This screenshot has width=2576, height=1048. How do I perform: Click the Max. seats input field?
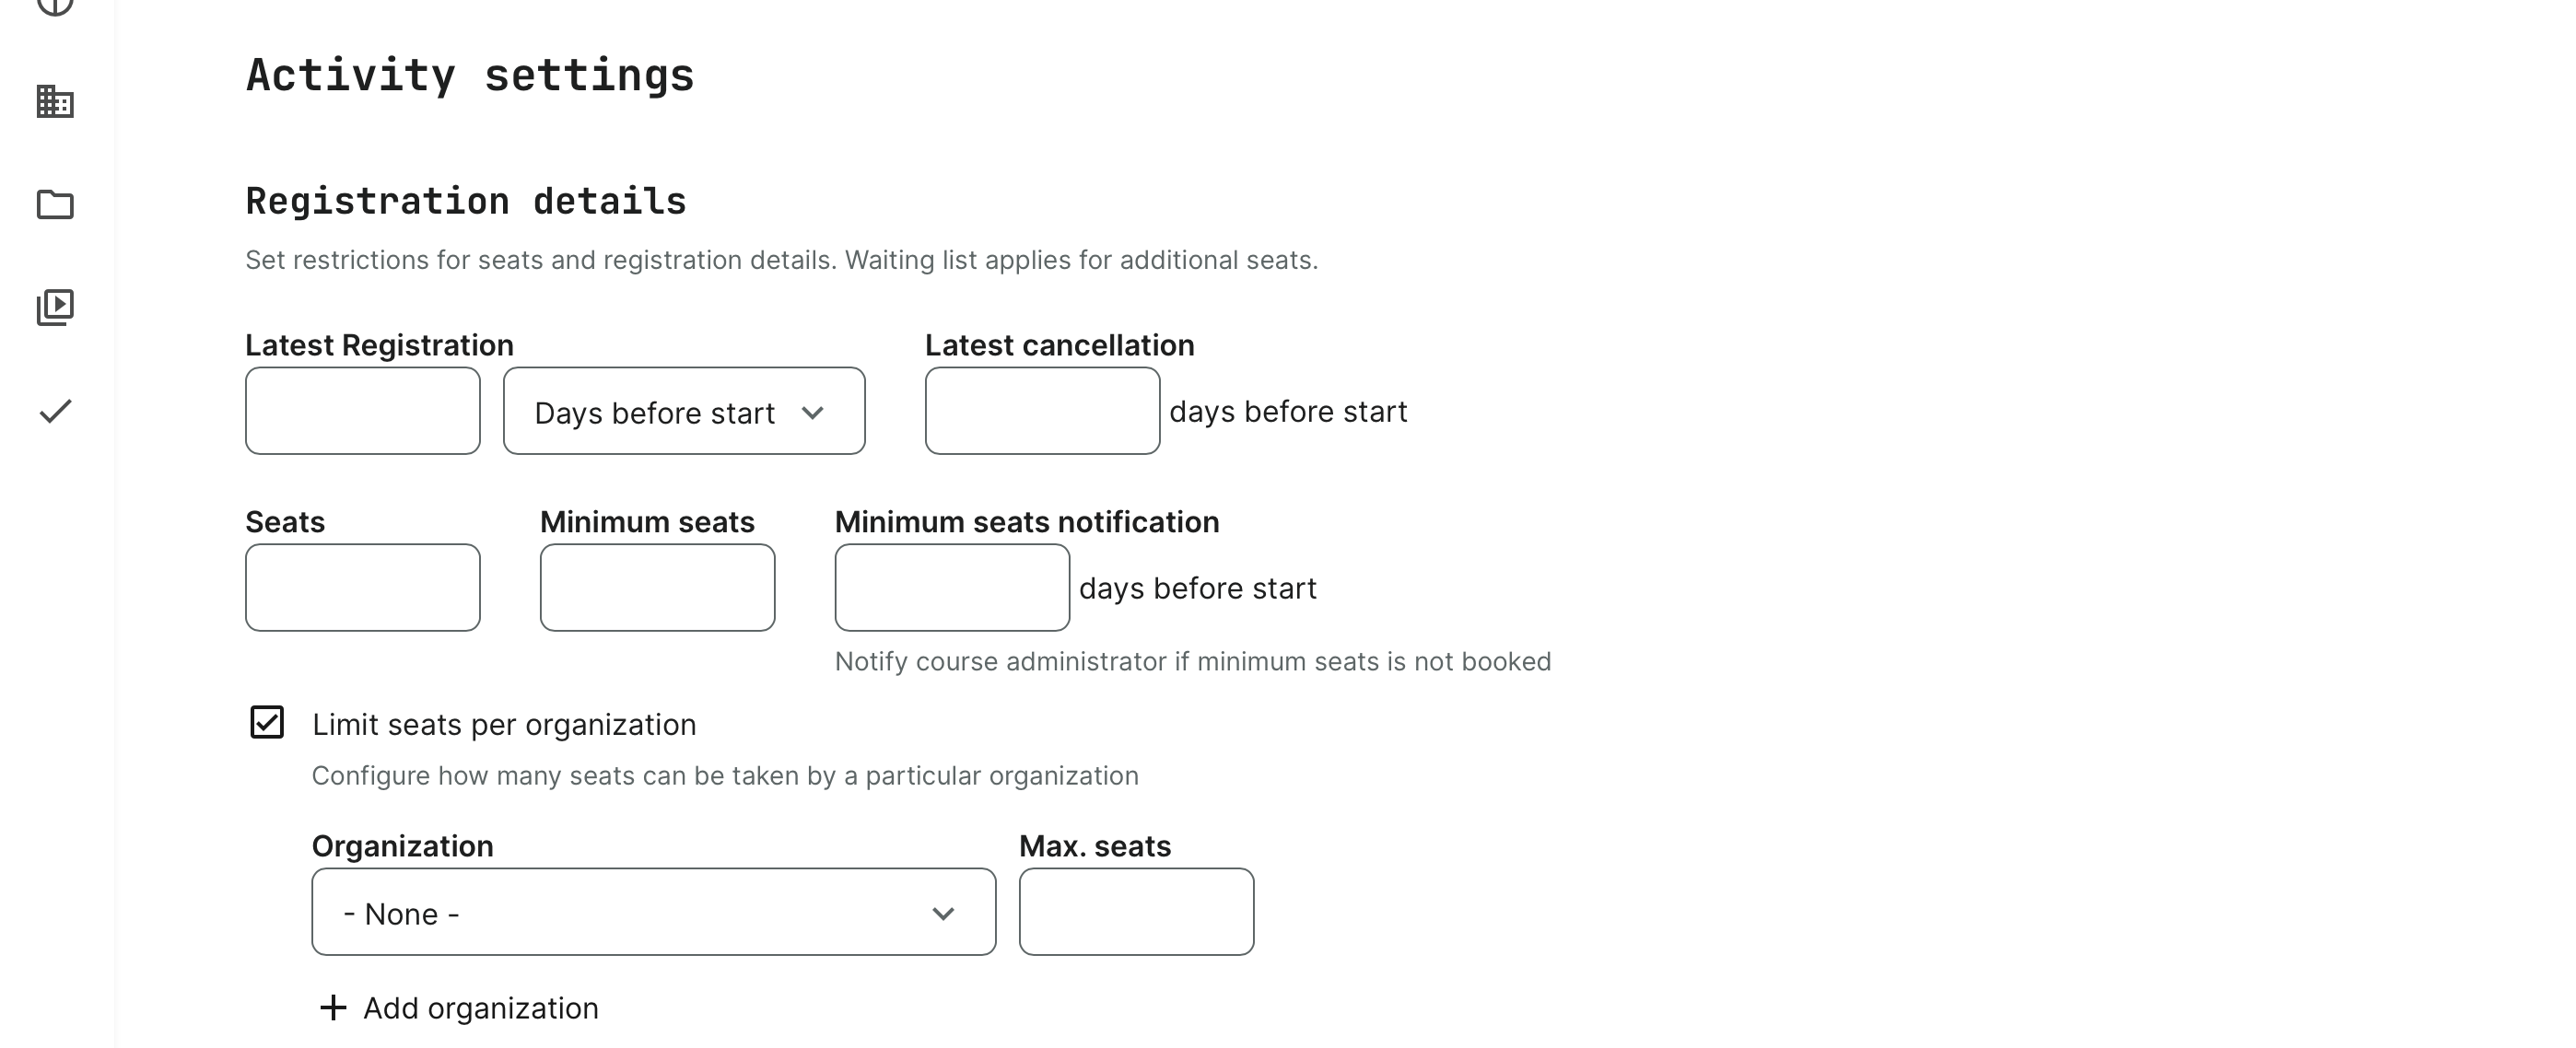(1136, 912)
